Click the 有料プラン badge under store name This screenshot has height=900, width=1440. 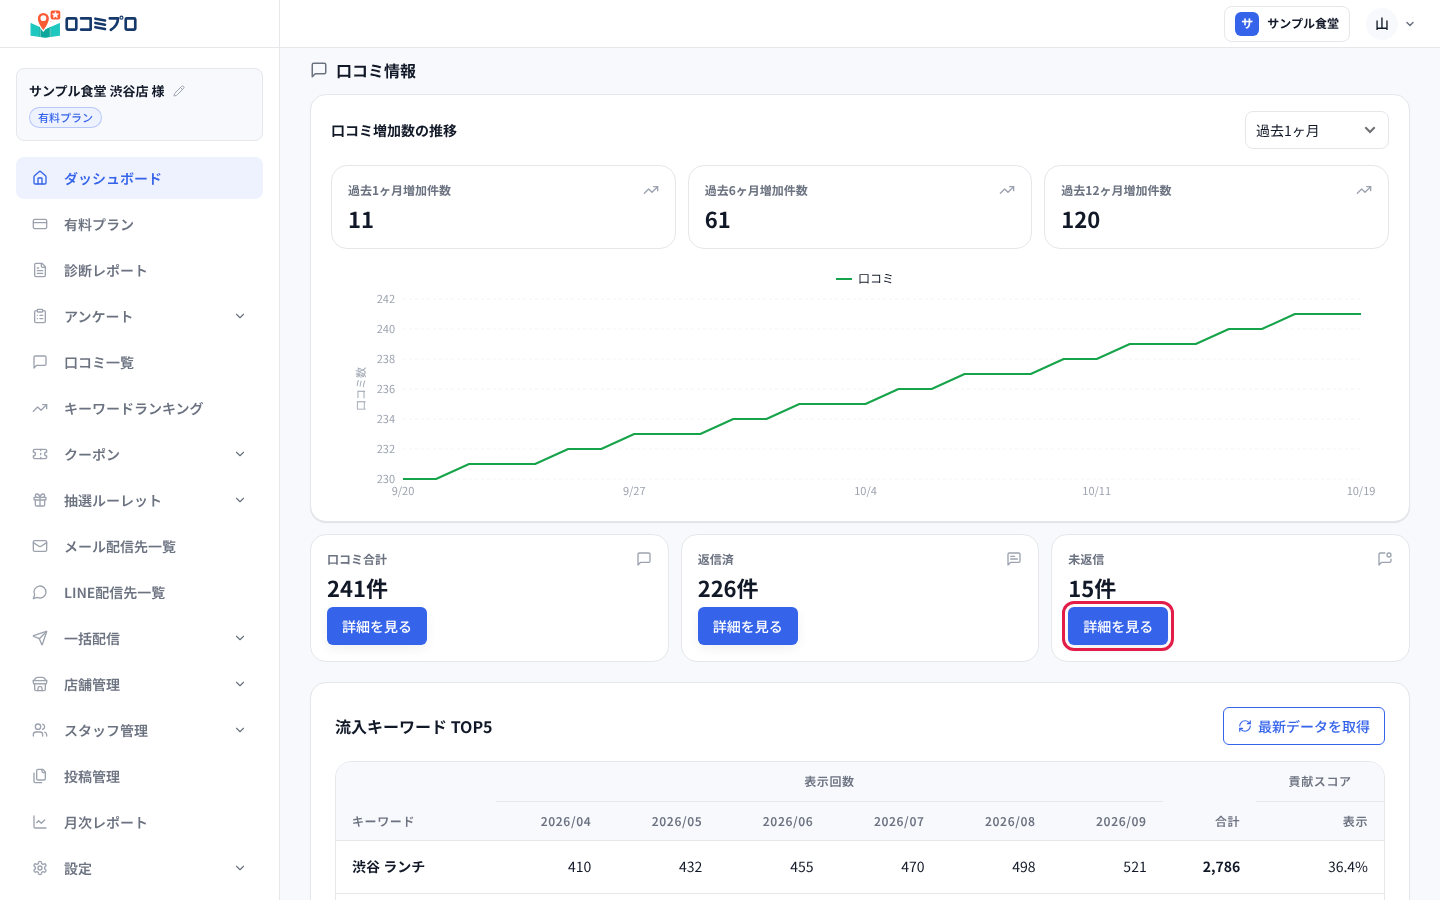coord(65,118)
